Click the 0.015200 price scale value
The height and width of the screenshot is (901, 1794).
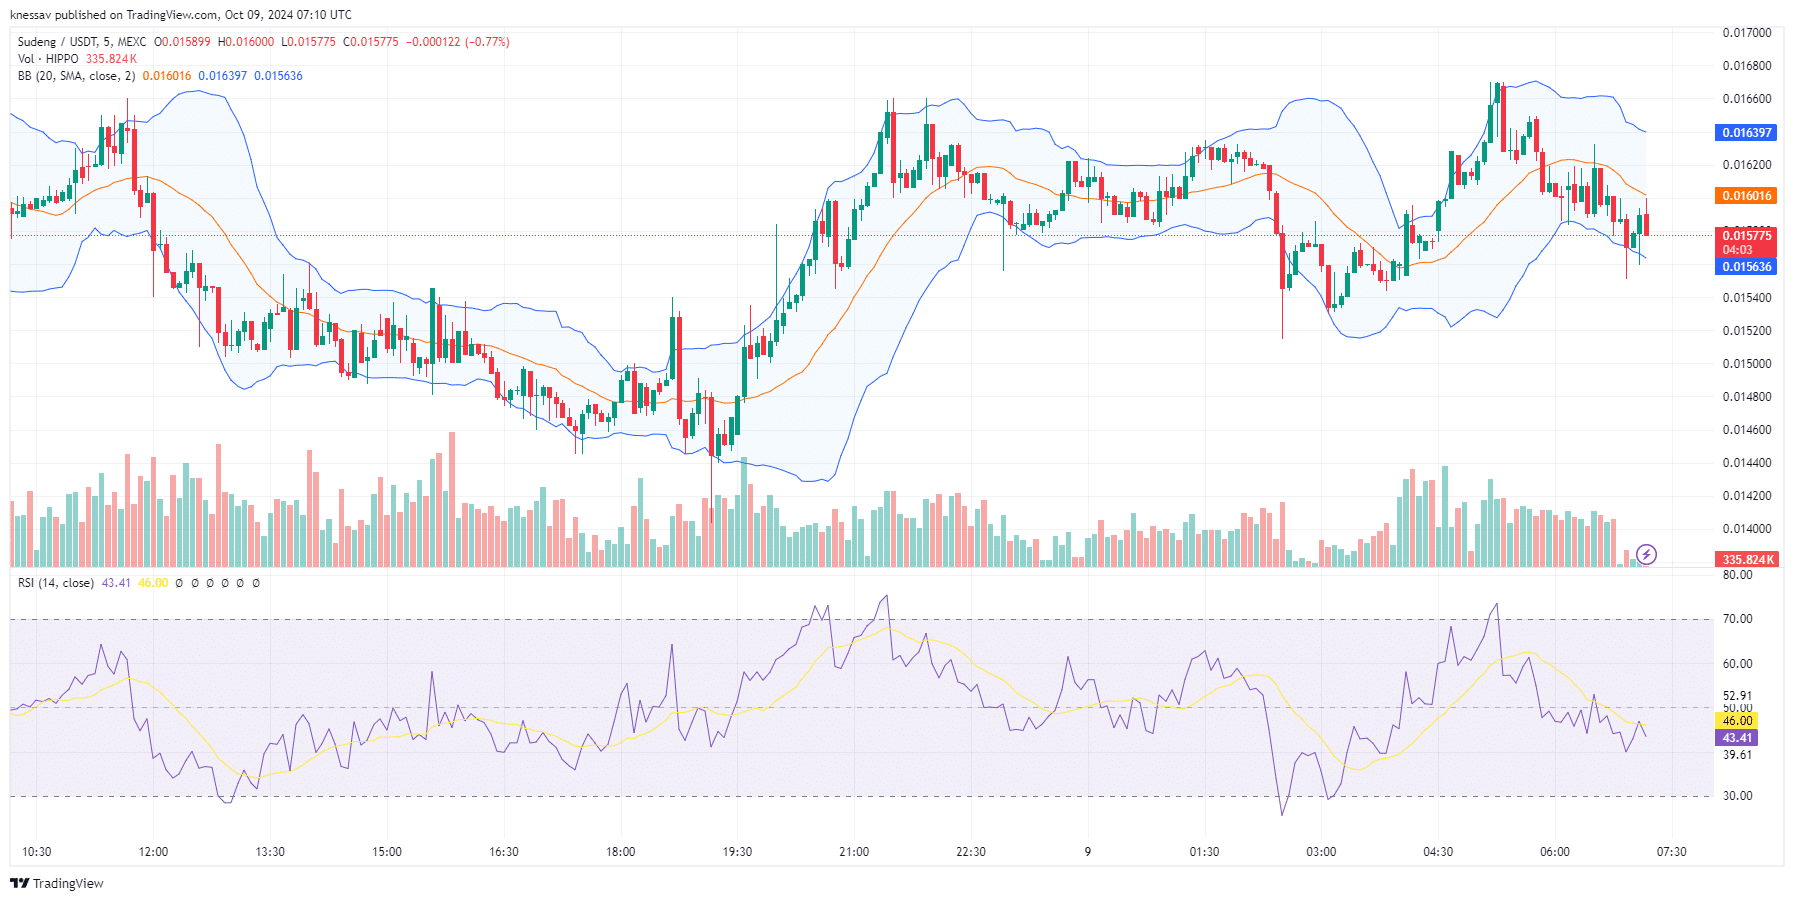[1746, 331]
